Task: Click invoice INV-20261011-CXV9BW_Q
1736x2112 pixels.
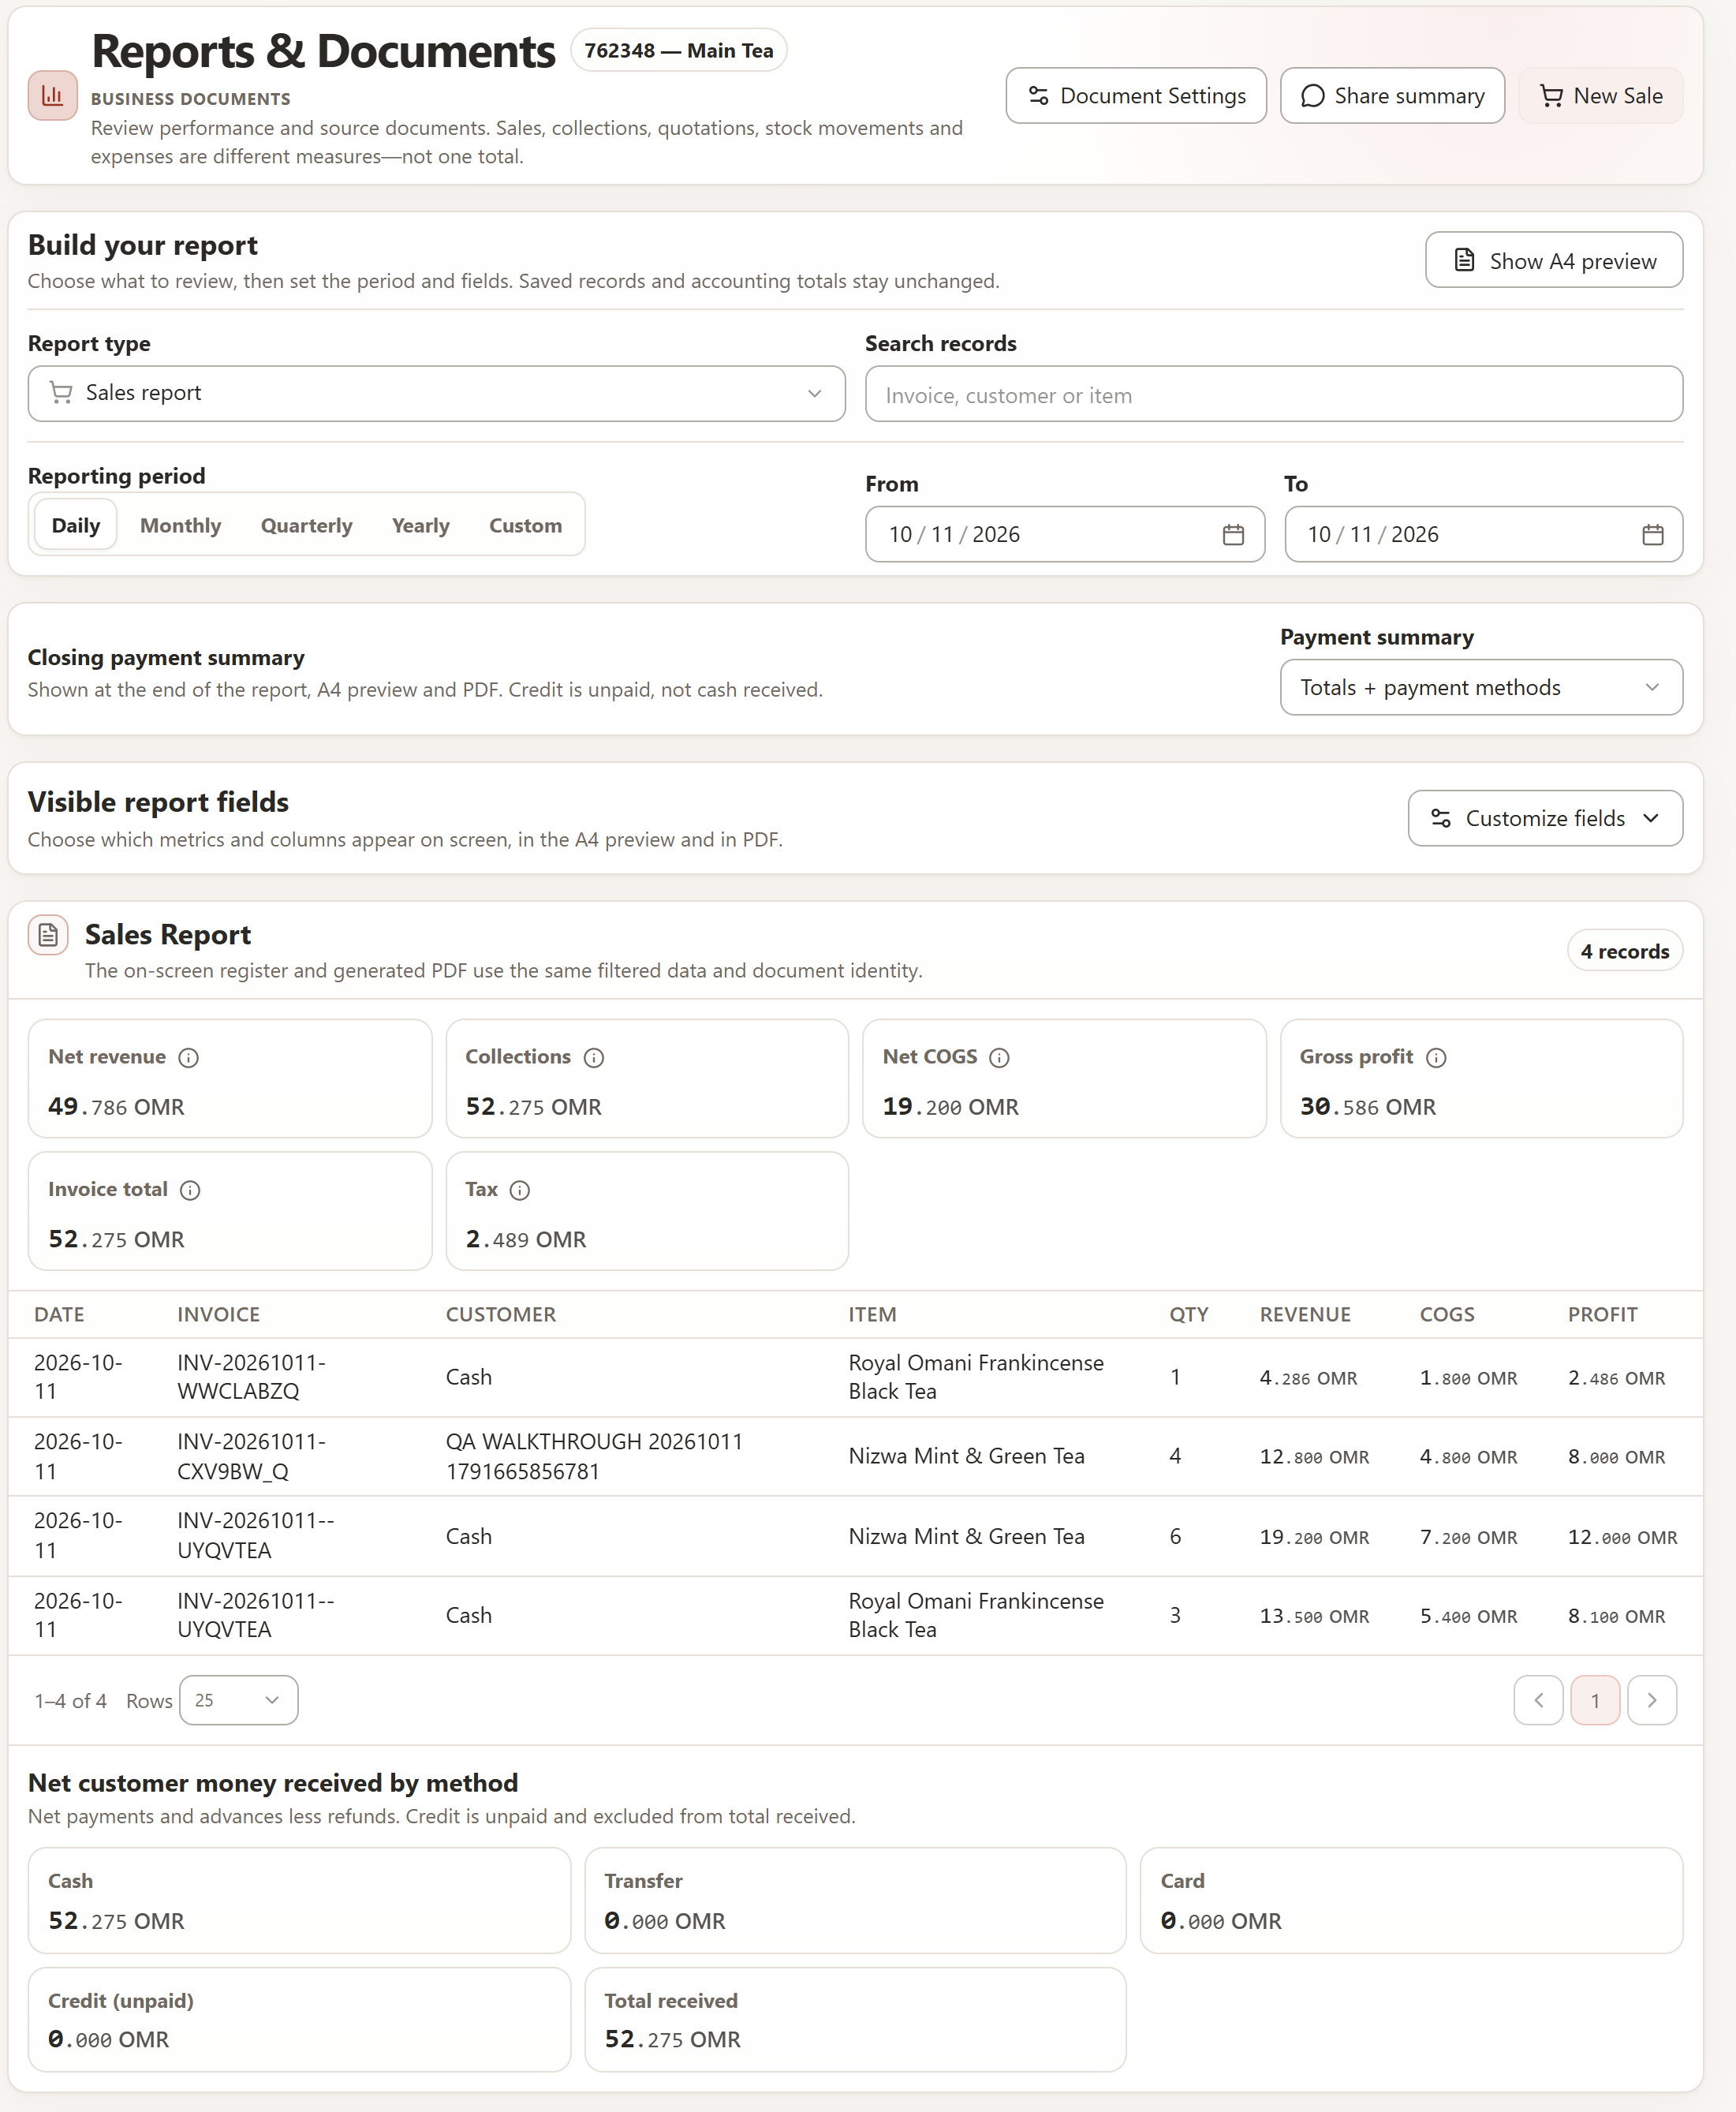Action: tap(251, 1456)
